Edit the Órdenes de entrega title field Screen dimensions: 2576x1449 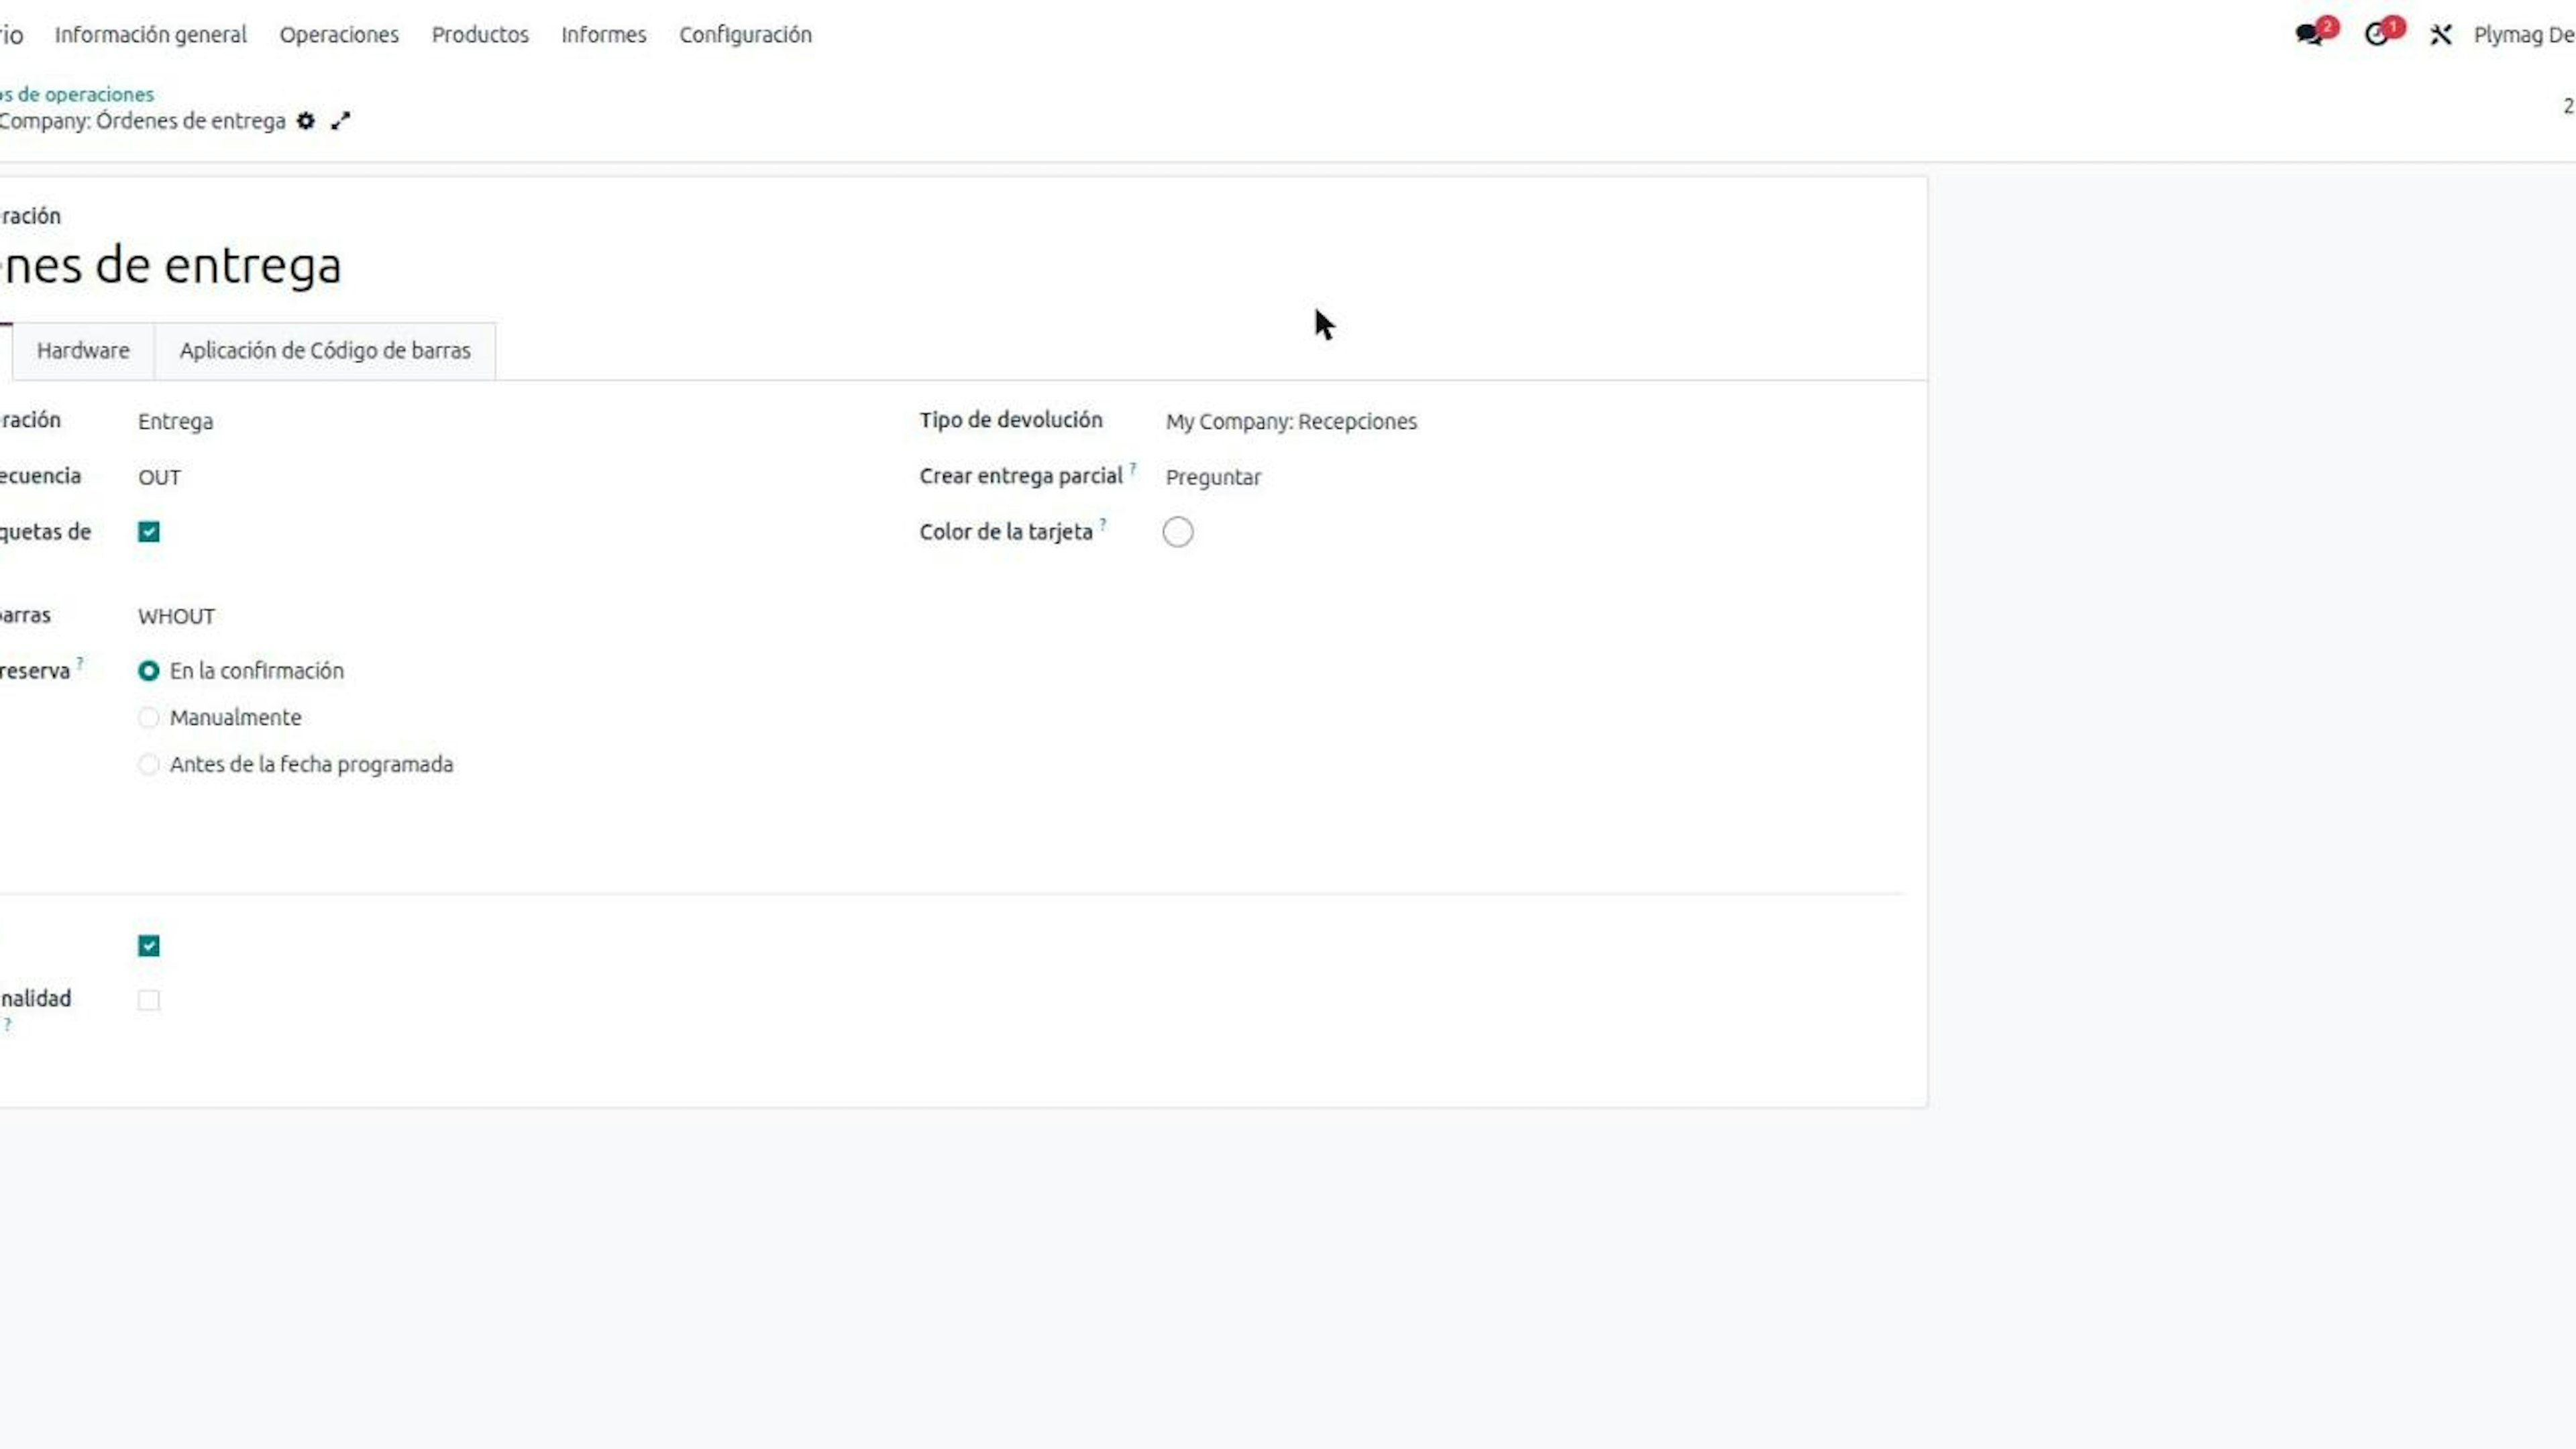click(171, 266)
